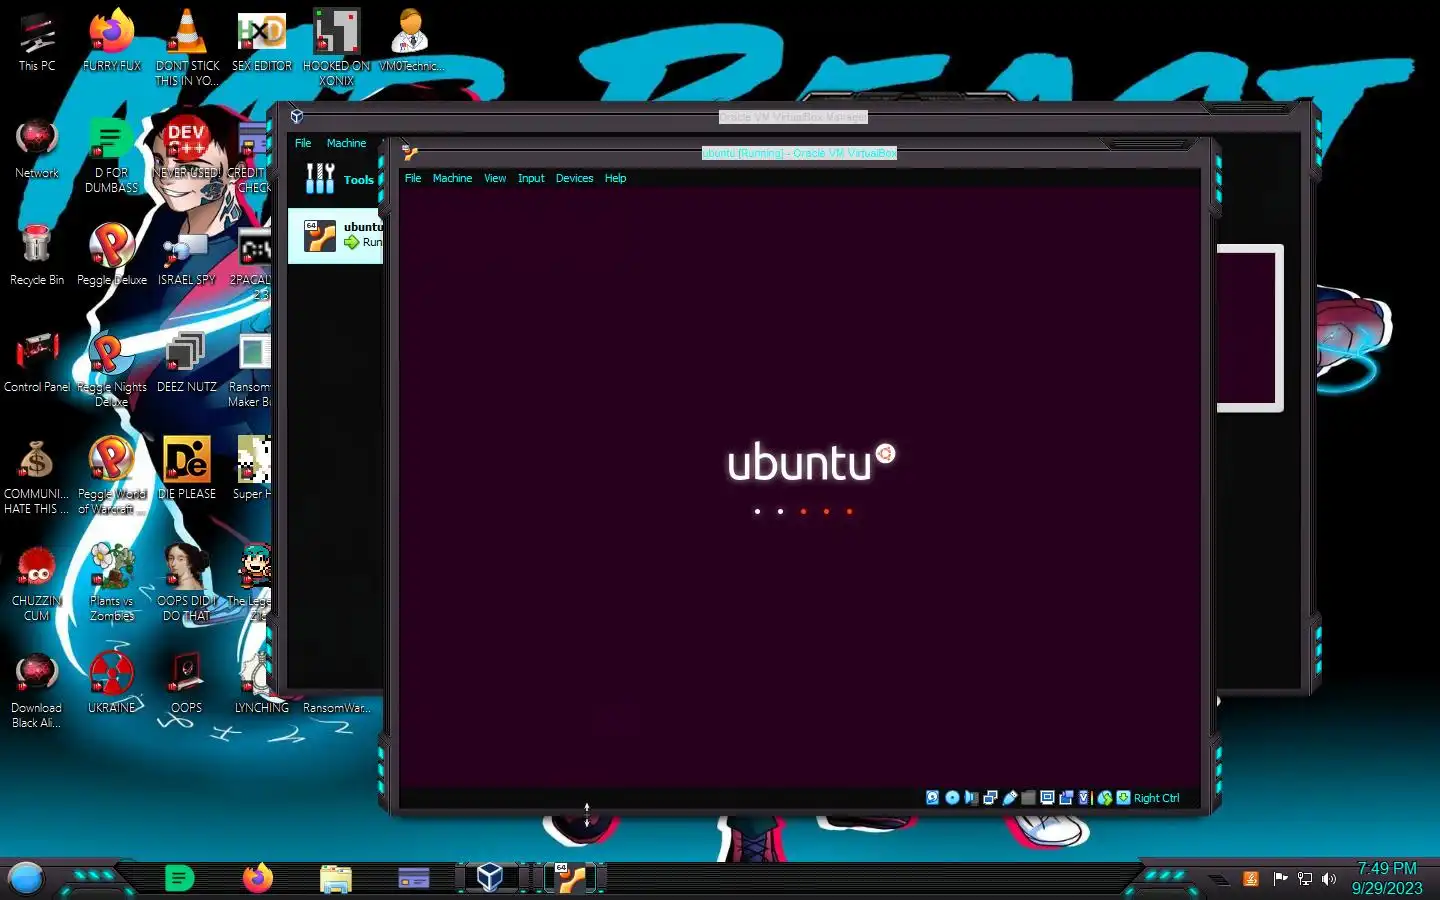Select Peggle World of Warcraft desktop icon
Screen dimensions: 1440x900
(112, 476)
